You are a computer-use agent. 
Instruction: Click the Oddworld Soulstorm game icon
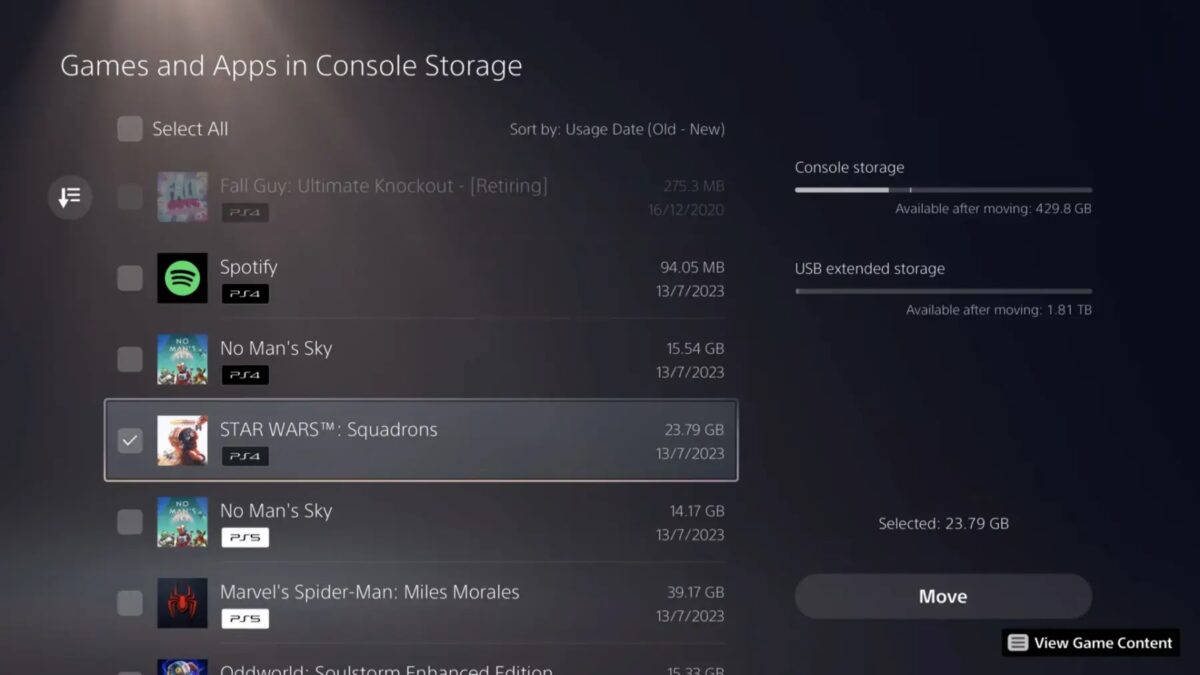point(182,667)
